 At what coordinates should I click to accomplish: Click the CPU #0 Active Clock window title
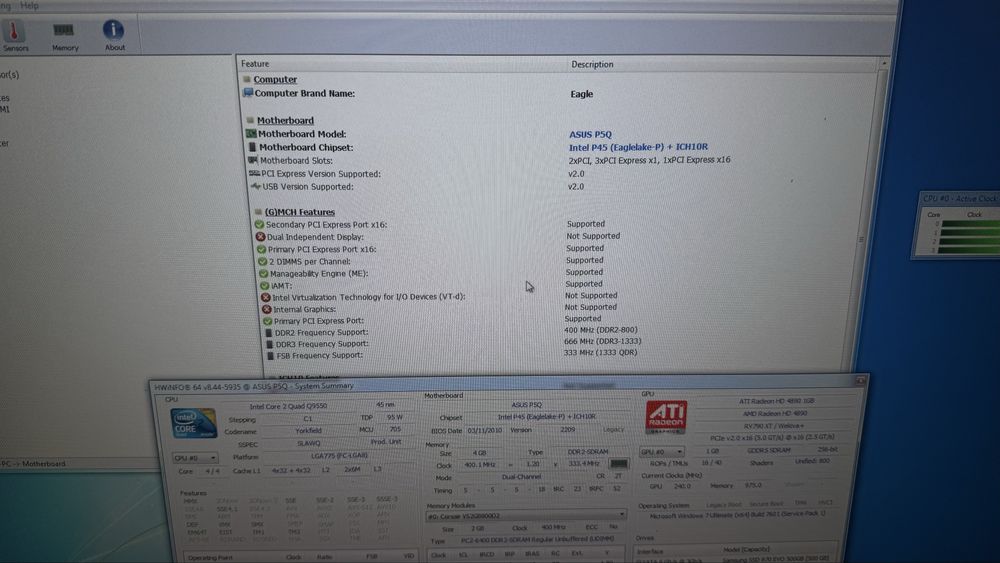(960, 199)
